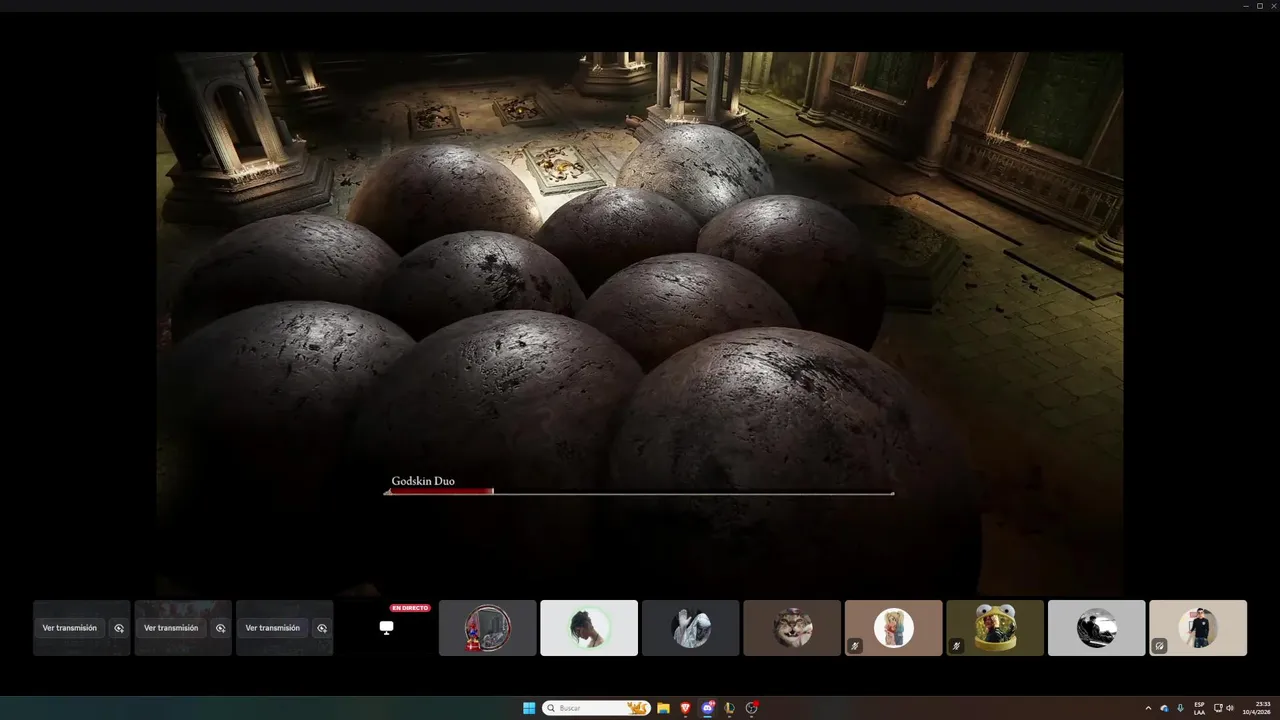Expand hidden system tray icons chevron
The width and height of the screenshot is (1280, 720).
pyautogui.click(x=1148, y=708)
